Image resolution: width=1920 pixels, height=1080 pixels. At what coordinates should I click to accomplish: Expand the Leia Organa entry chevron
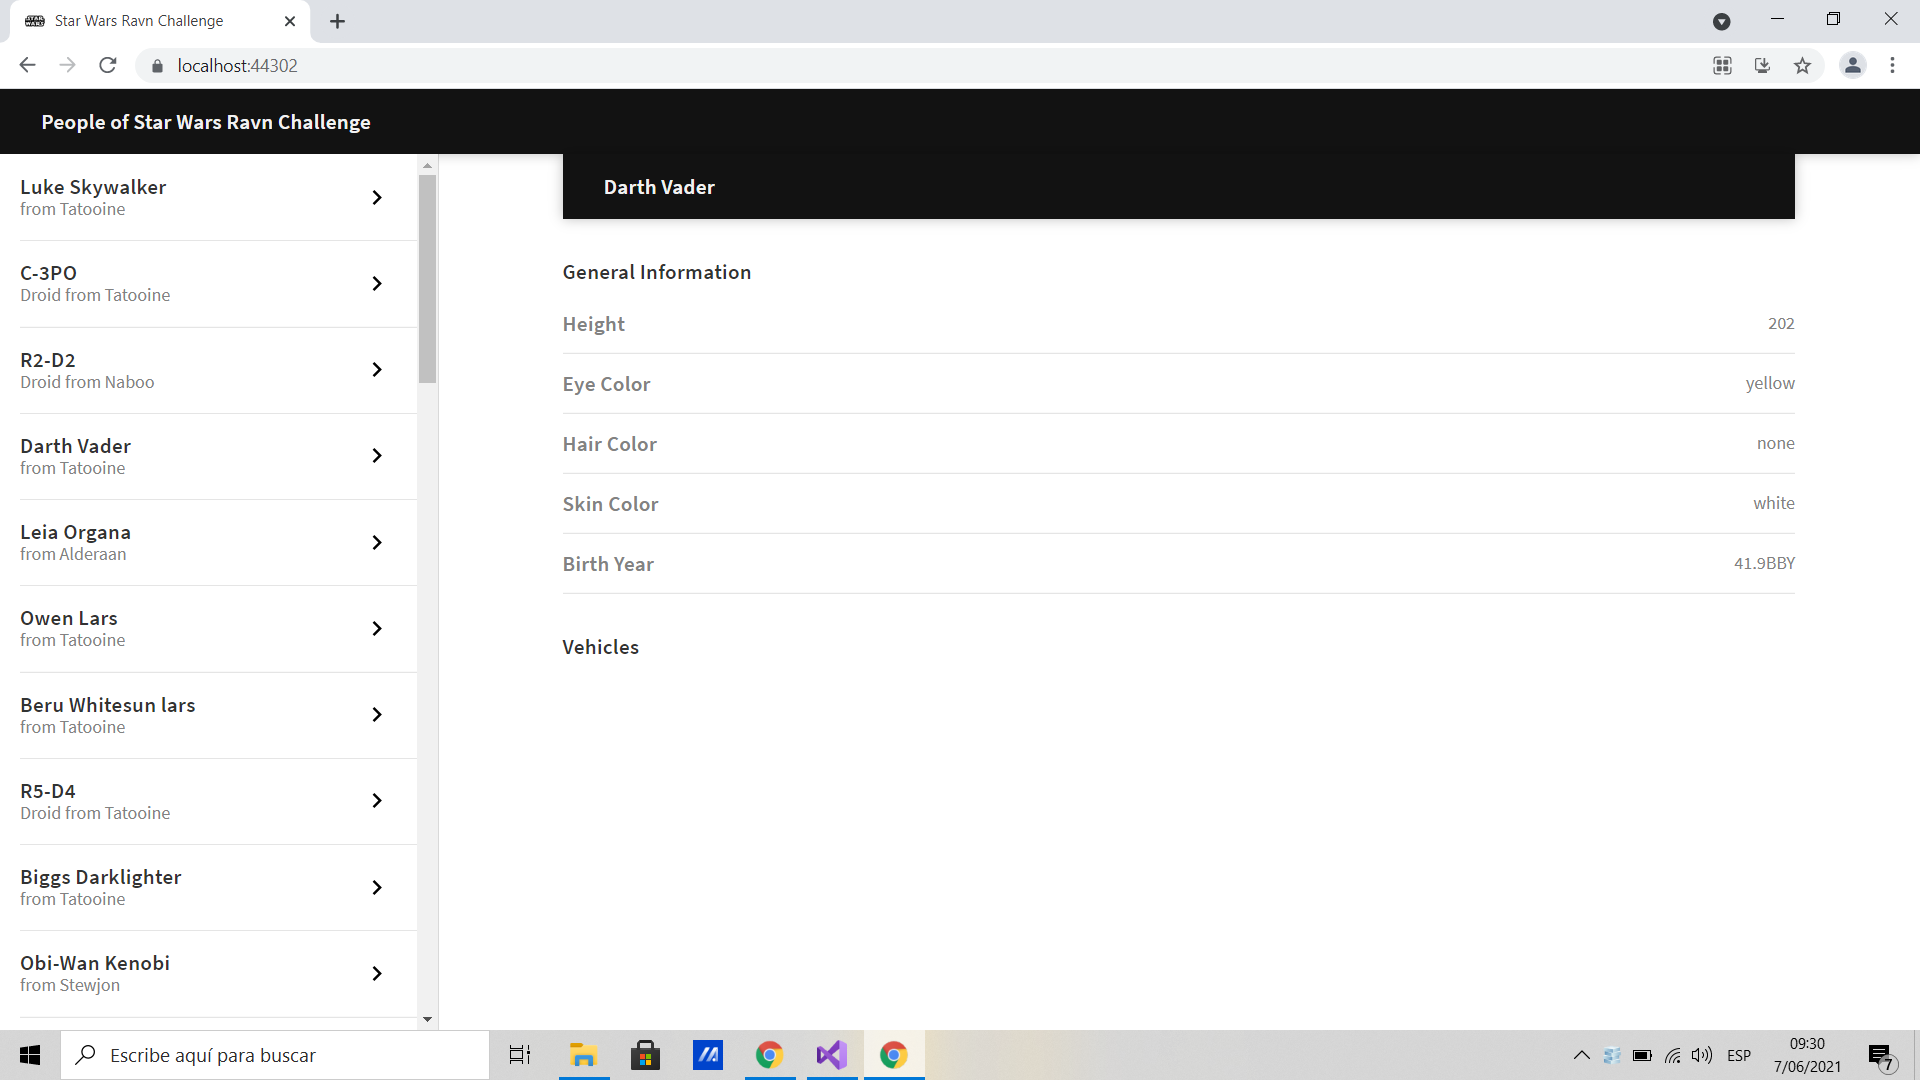[x=377, y=542]
